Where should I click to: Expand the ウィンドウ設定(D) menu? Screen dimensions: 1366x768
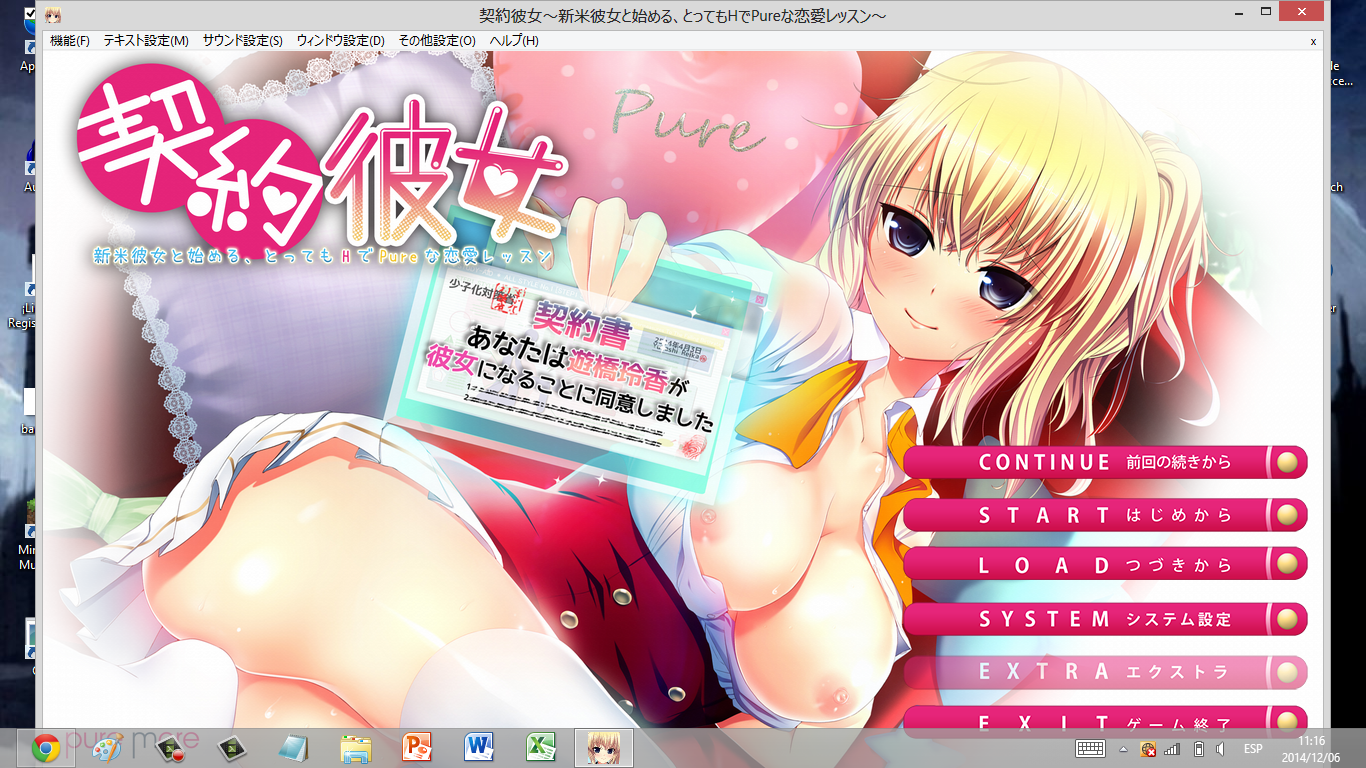click(x=340, y=41)
